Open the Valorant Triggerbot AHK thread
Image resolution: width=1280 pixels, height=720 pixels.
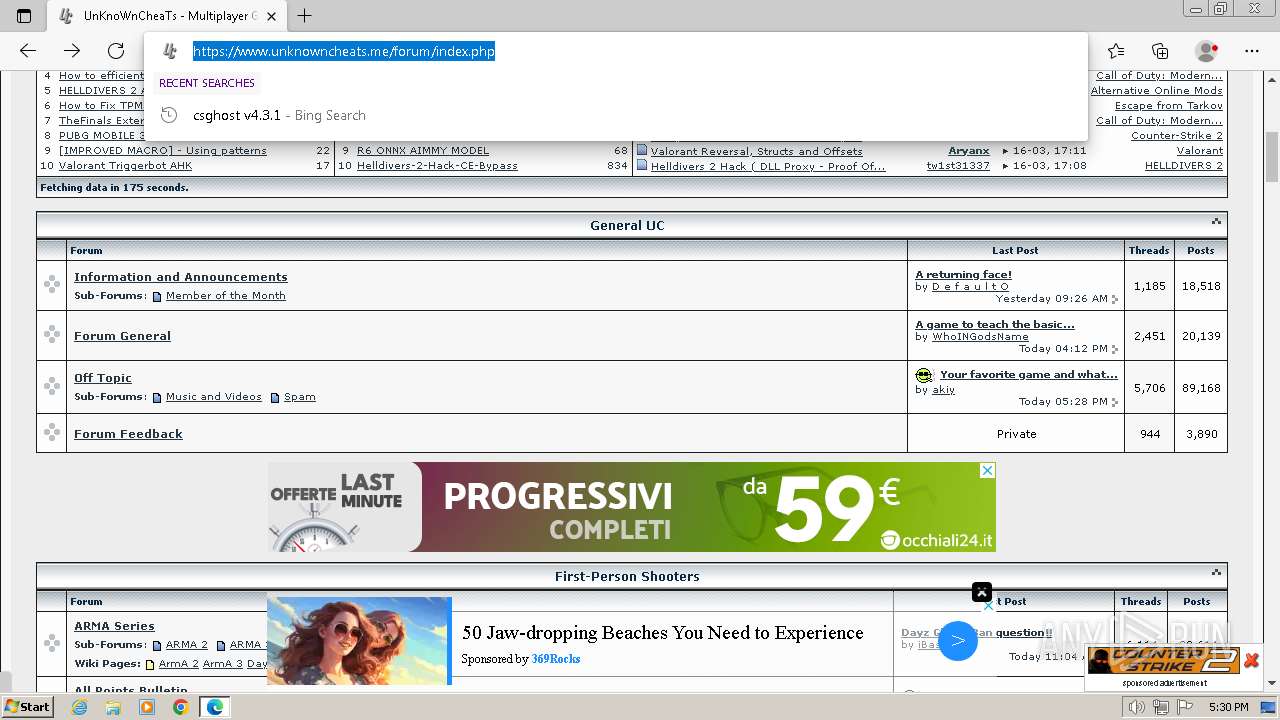coord(125,166)
